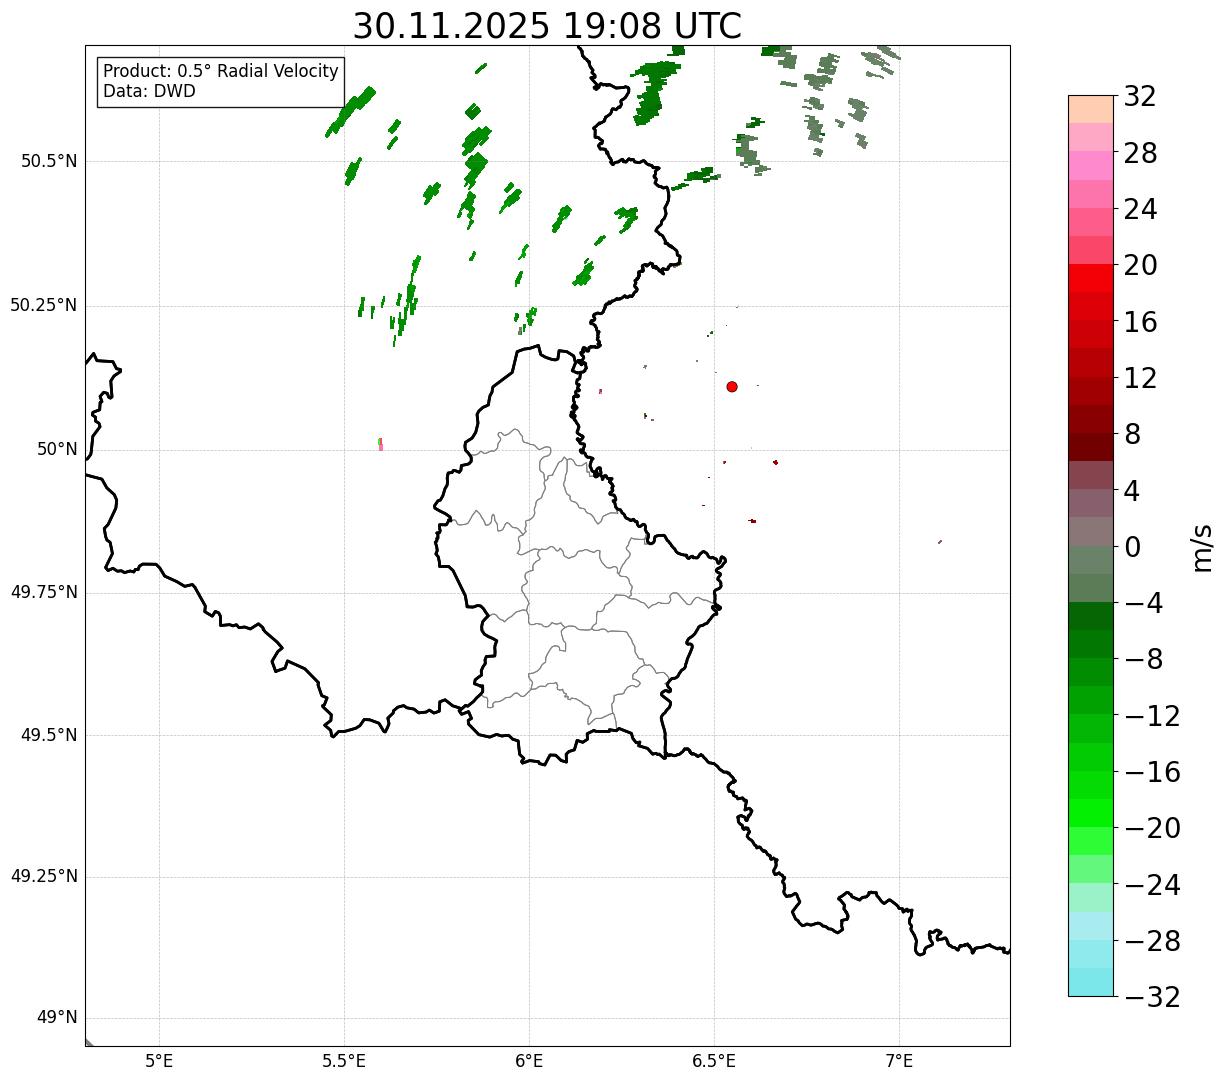Image resolution: width=1225 pixels, height=1081 pixels.
Task: Click the 20 colorbar tick label
Action: (1140, 266)
